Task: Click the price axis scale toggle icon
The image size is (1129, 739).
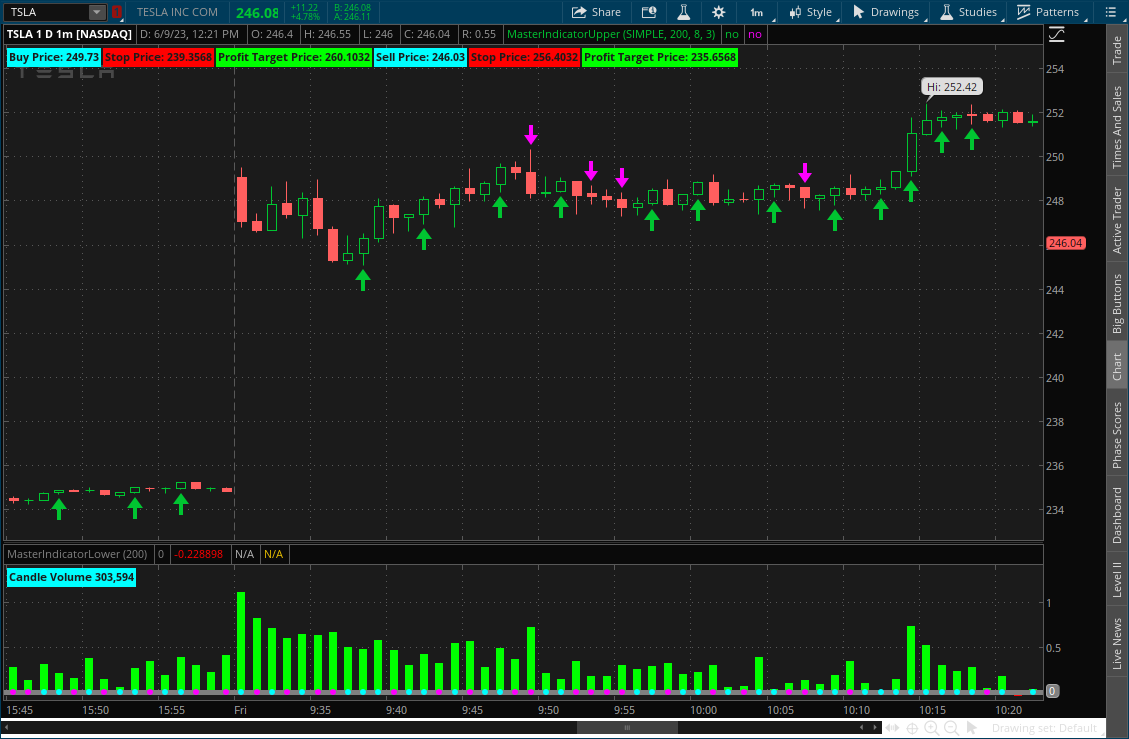Action: coord(1056,34)
